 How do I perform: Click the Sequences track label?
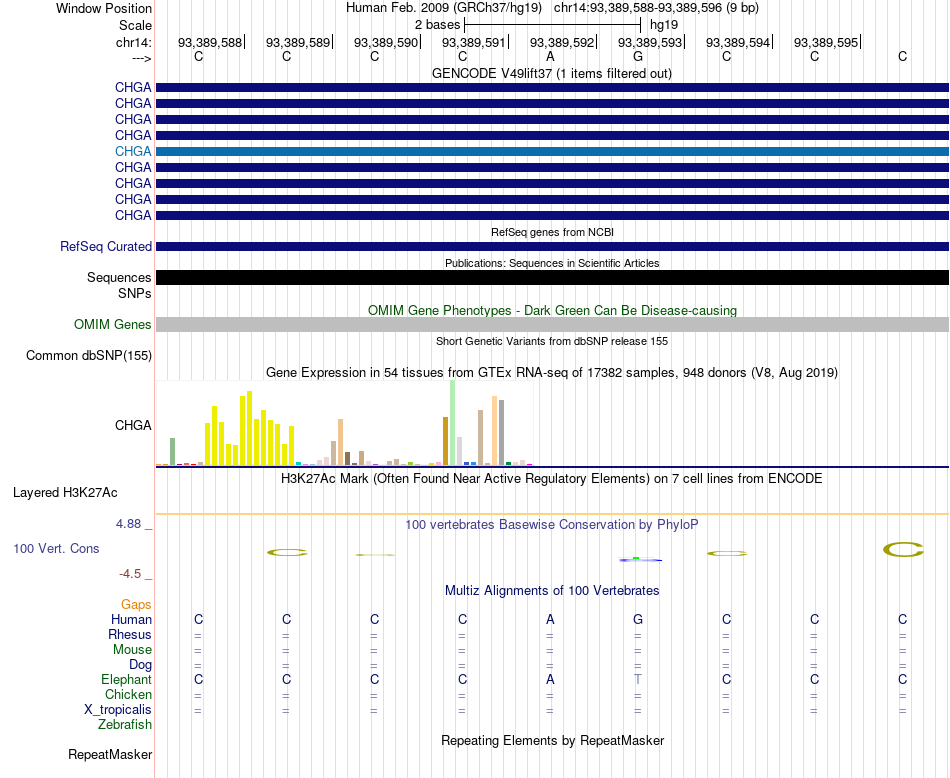pos(119,278)
